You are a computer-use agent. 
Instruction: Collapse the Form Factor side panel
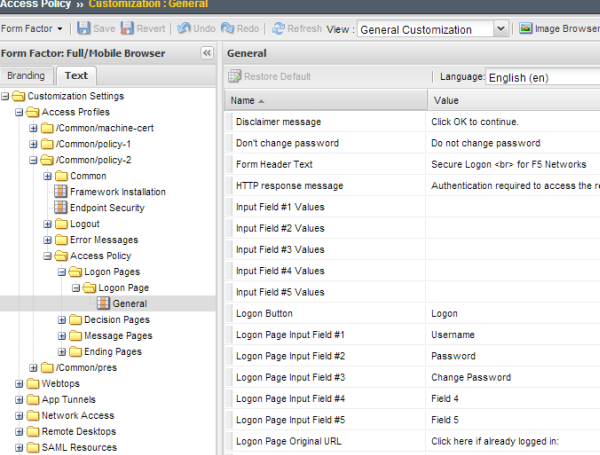(x=207, y=53)
